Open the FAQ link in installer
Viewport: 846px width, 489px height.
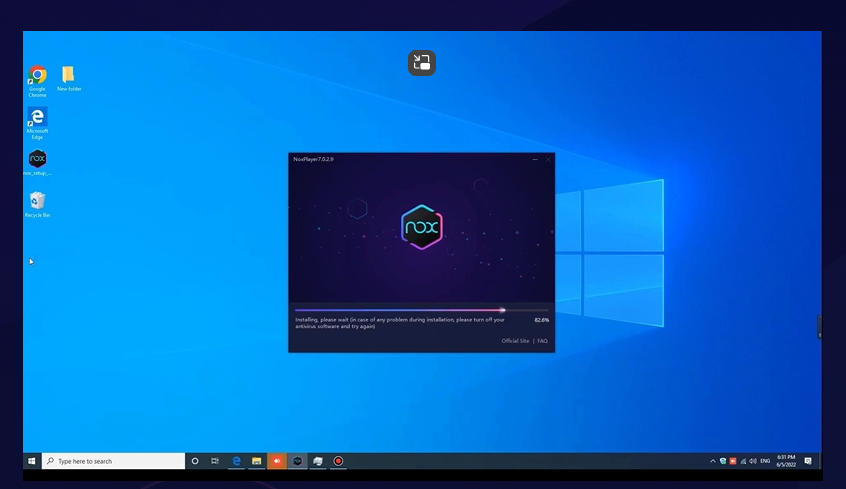[542, 341]
